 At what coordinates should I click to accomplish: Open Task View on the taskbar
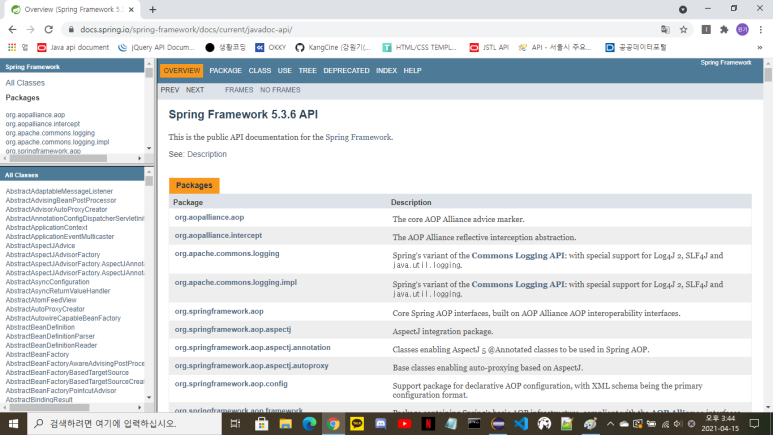(235, 424)
